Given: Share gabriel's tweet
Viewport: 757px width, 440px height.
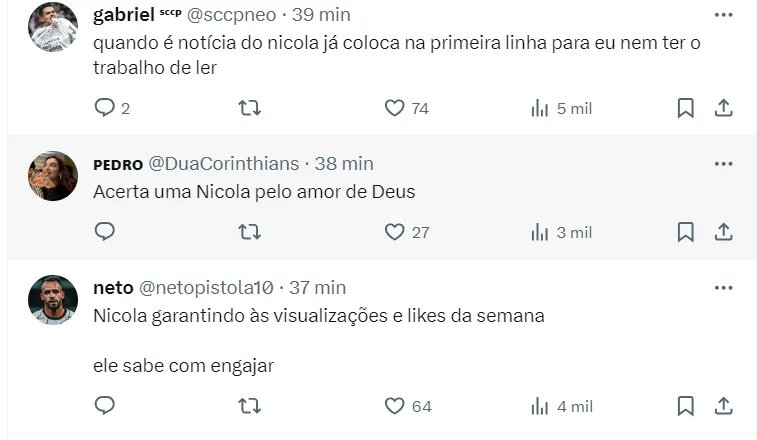Looking at the screenshot, I should point(724,108).
